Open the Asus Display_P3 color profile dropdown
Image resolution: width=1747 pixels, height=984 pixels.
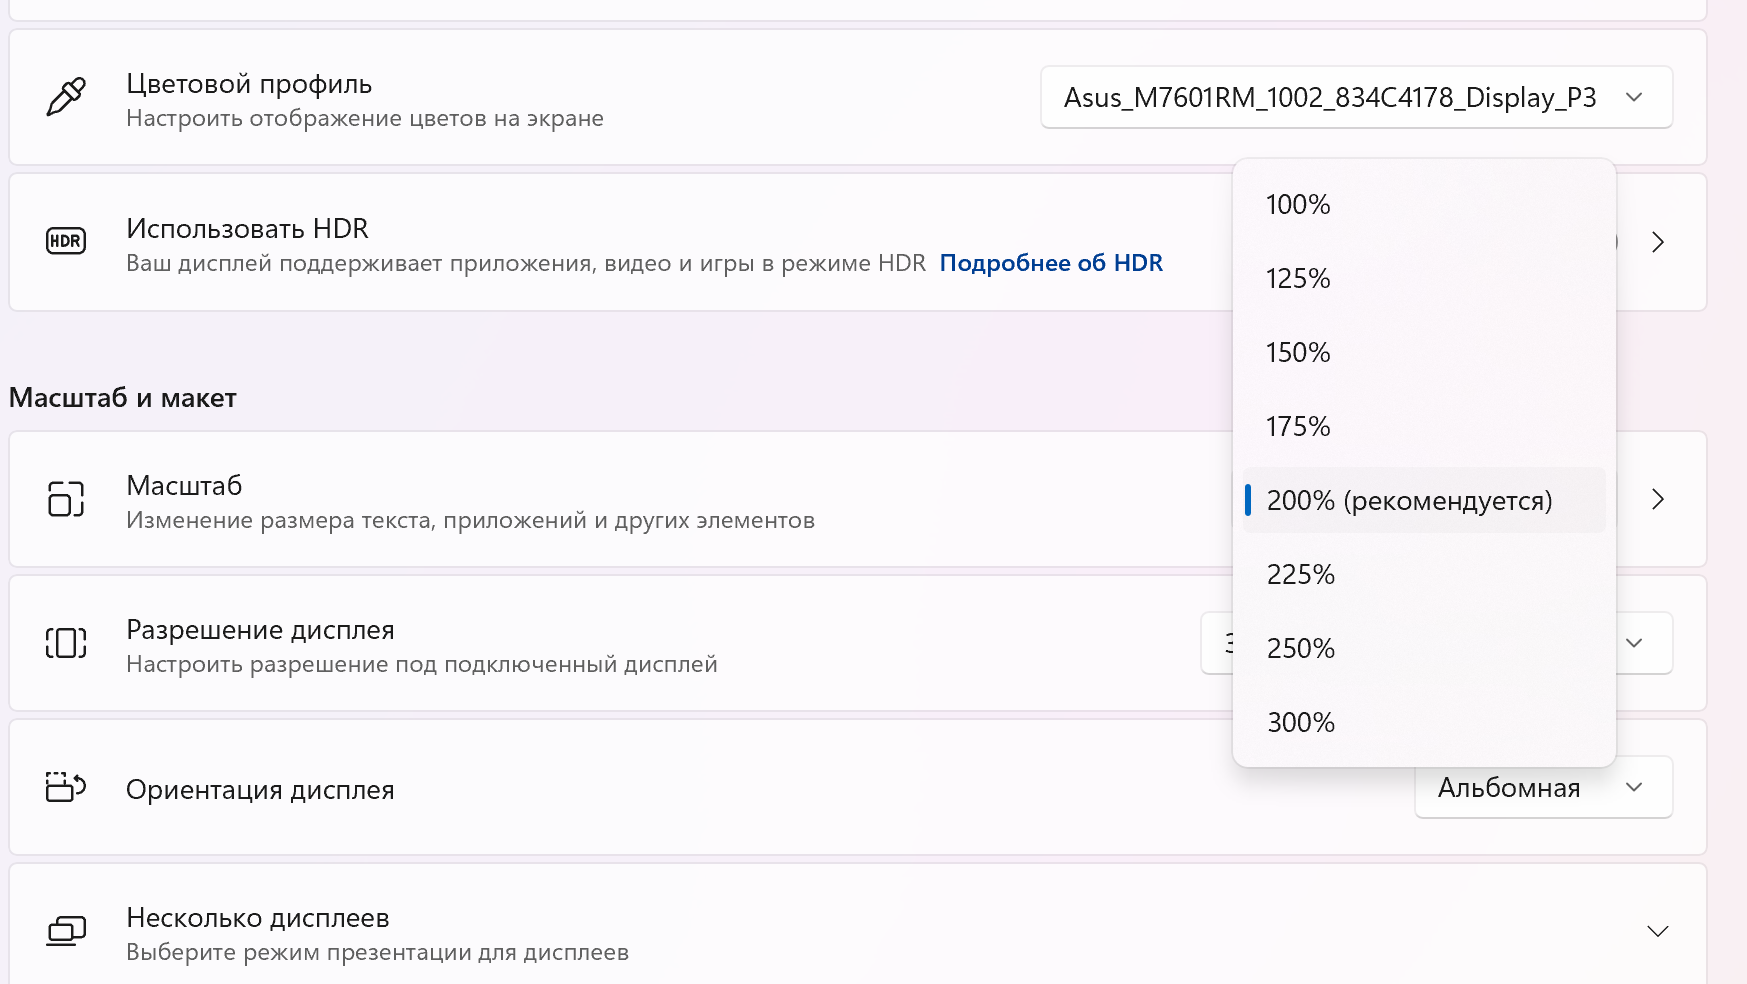point(1356,97)
